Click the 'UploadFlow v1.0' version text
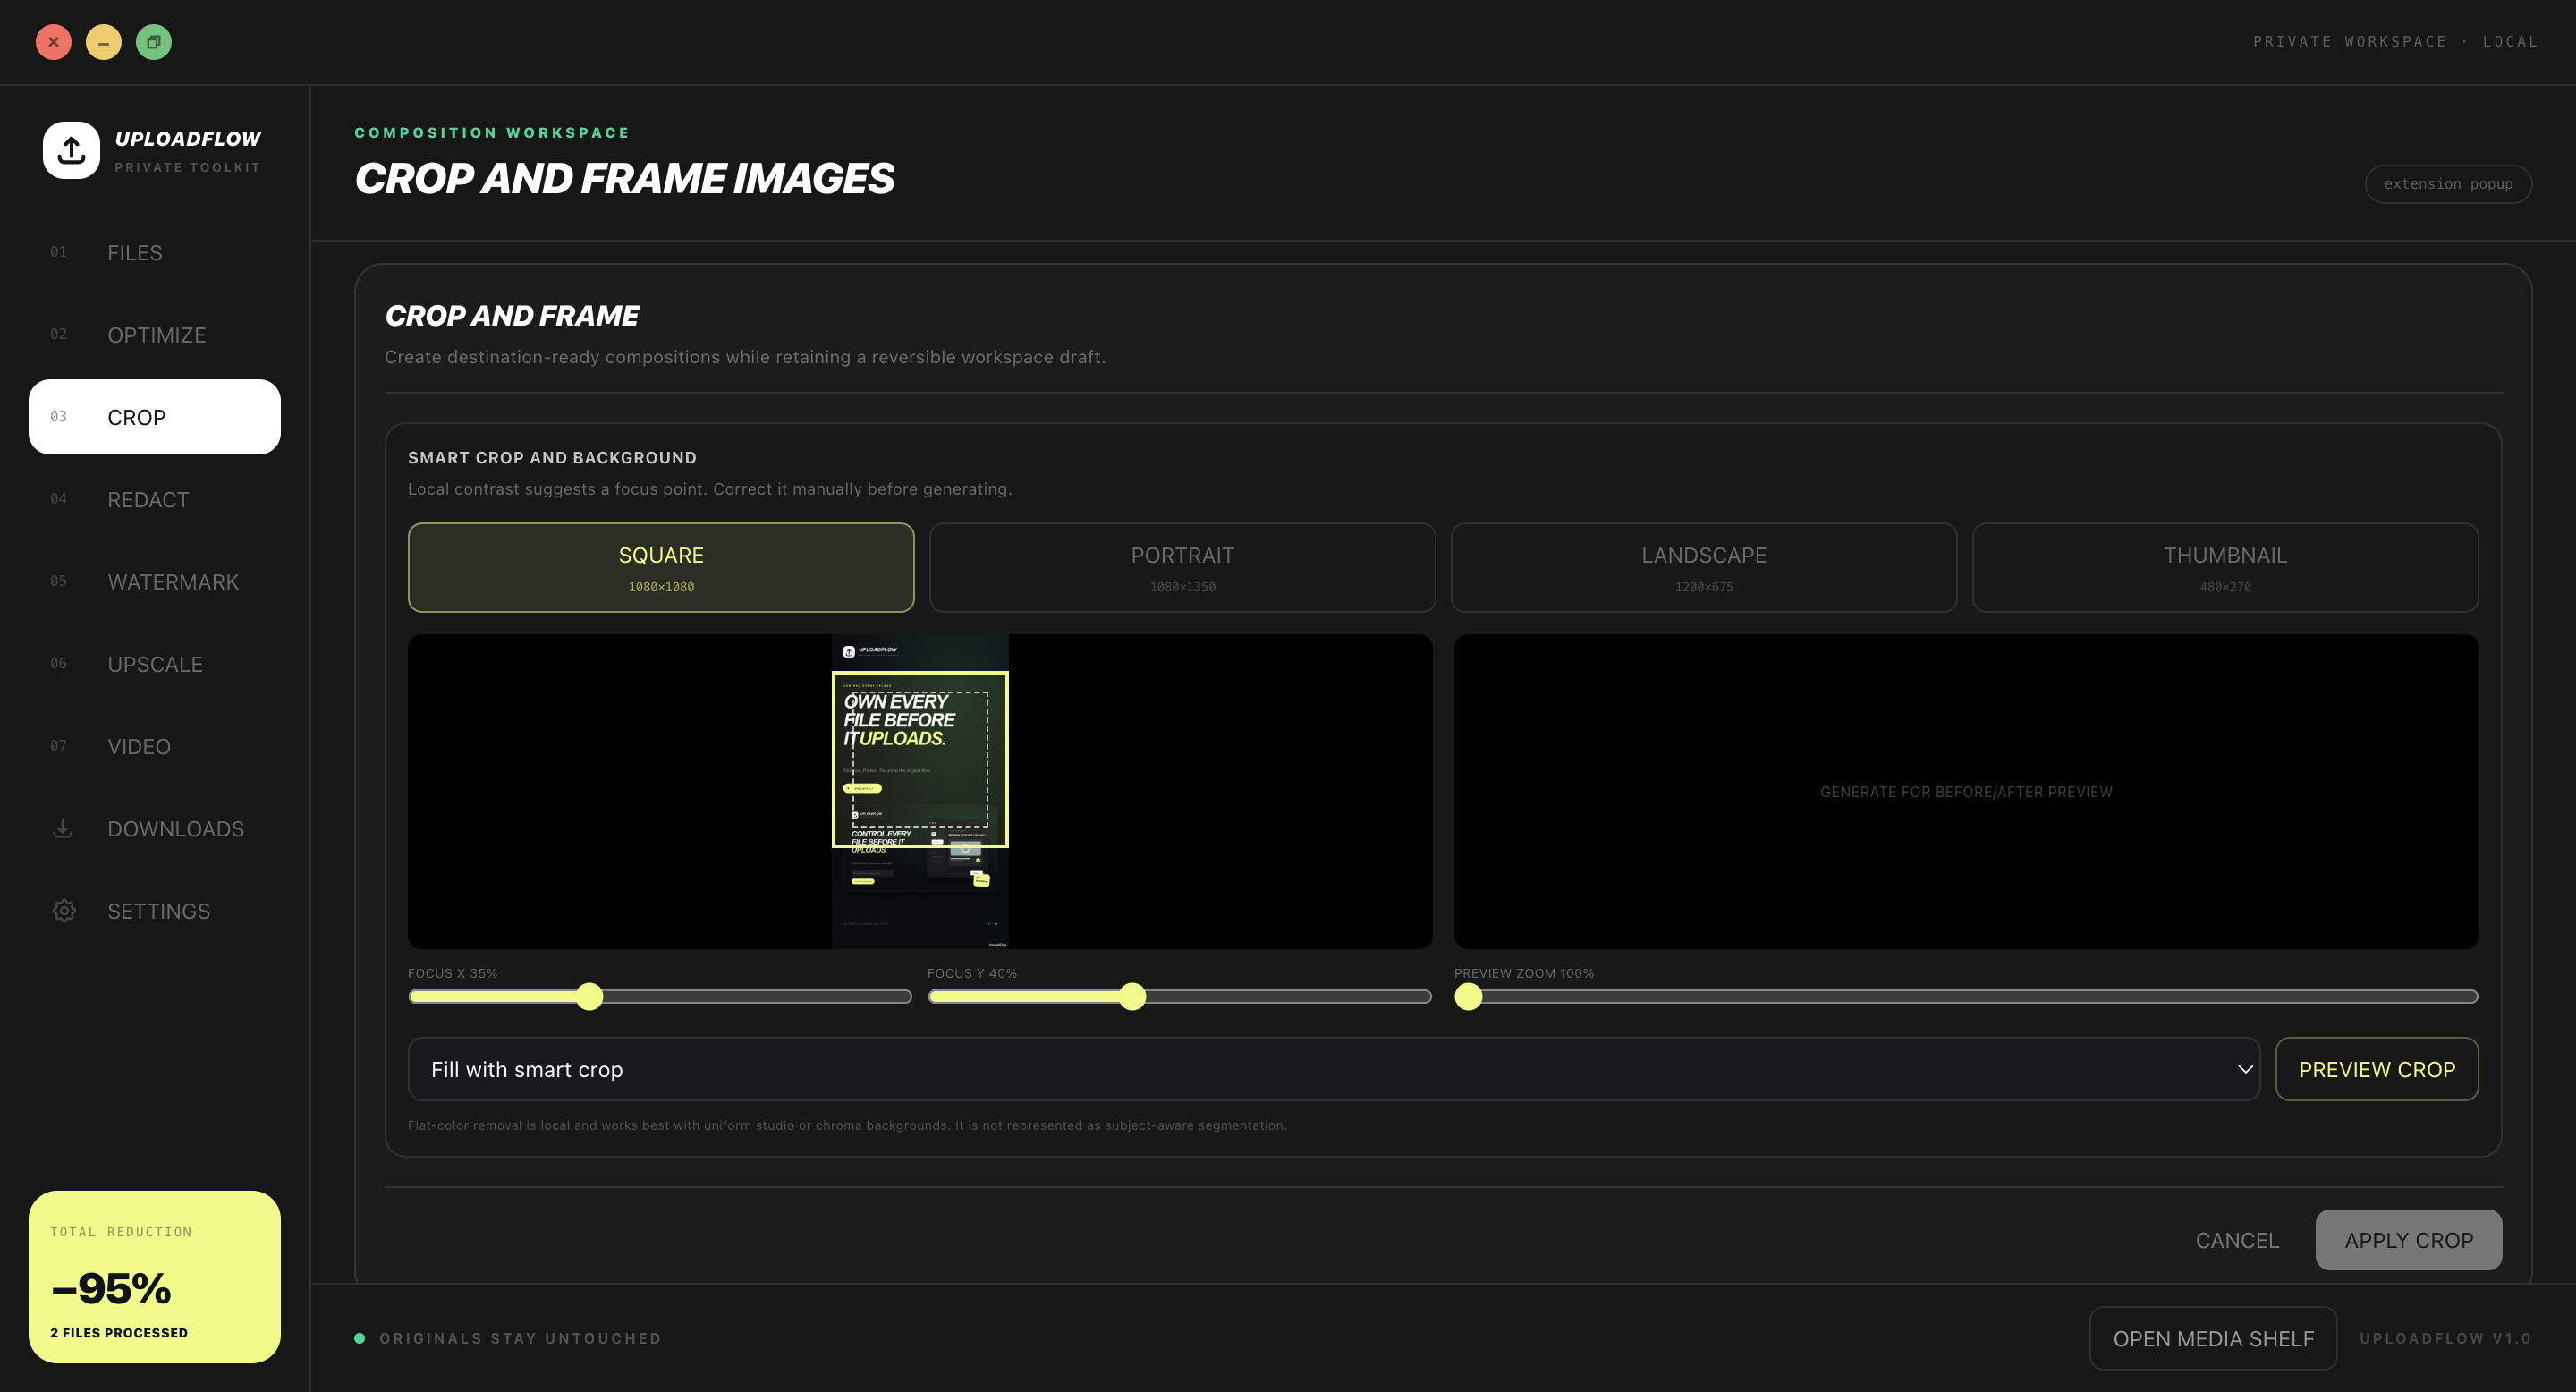 pyautogui.click(x=2445, y=1338)
